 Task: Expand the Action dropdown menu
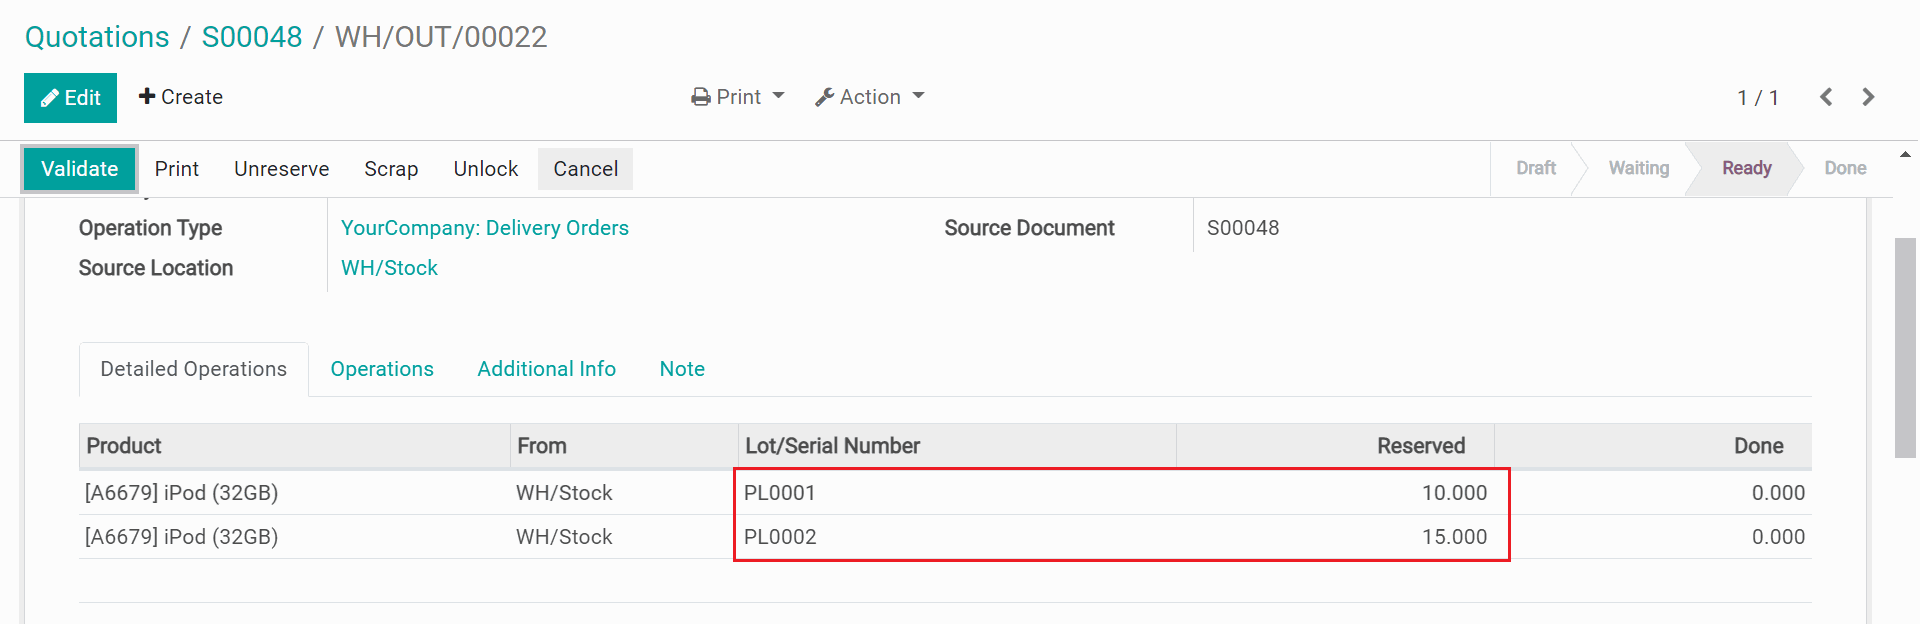coord(869,97)
